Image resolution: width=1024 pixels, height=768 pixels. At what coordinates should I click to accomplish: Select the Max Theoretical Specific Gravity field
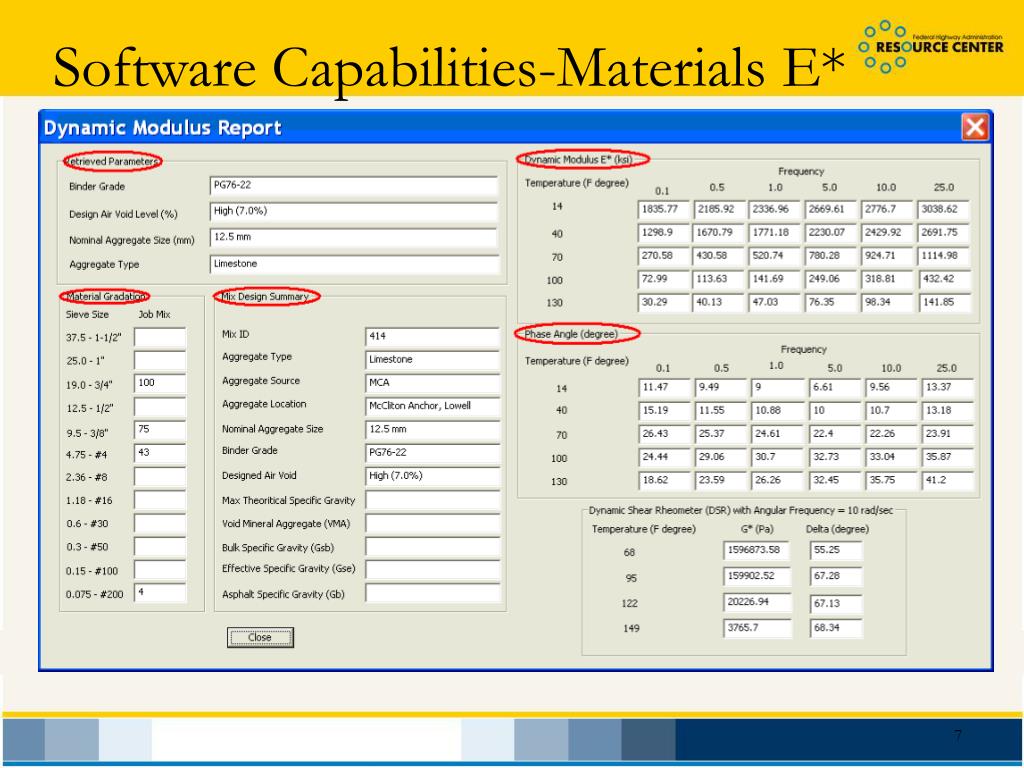(432, 500)
